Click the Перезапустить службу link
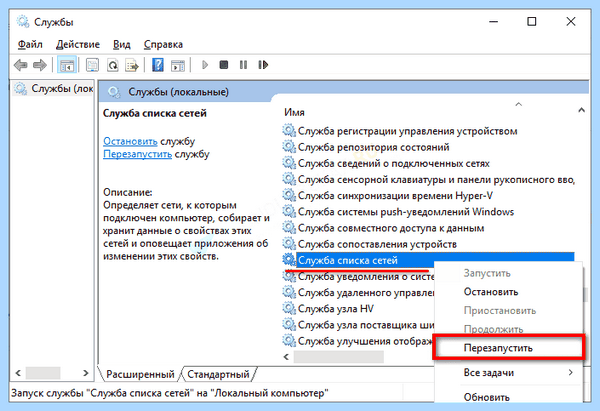This screenshot has height=411, width=600. (x=137, y=154)
